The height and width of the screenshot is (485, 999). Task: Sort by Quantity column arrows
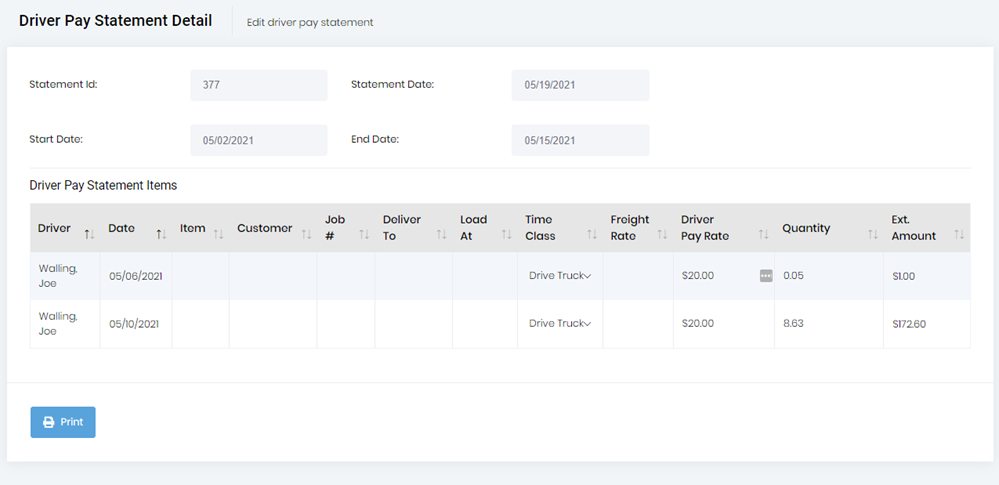pos(873,235)
